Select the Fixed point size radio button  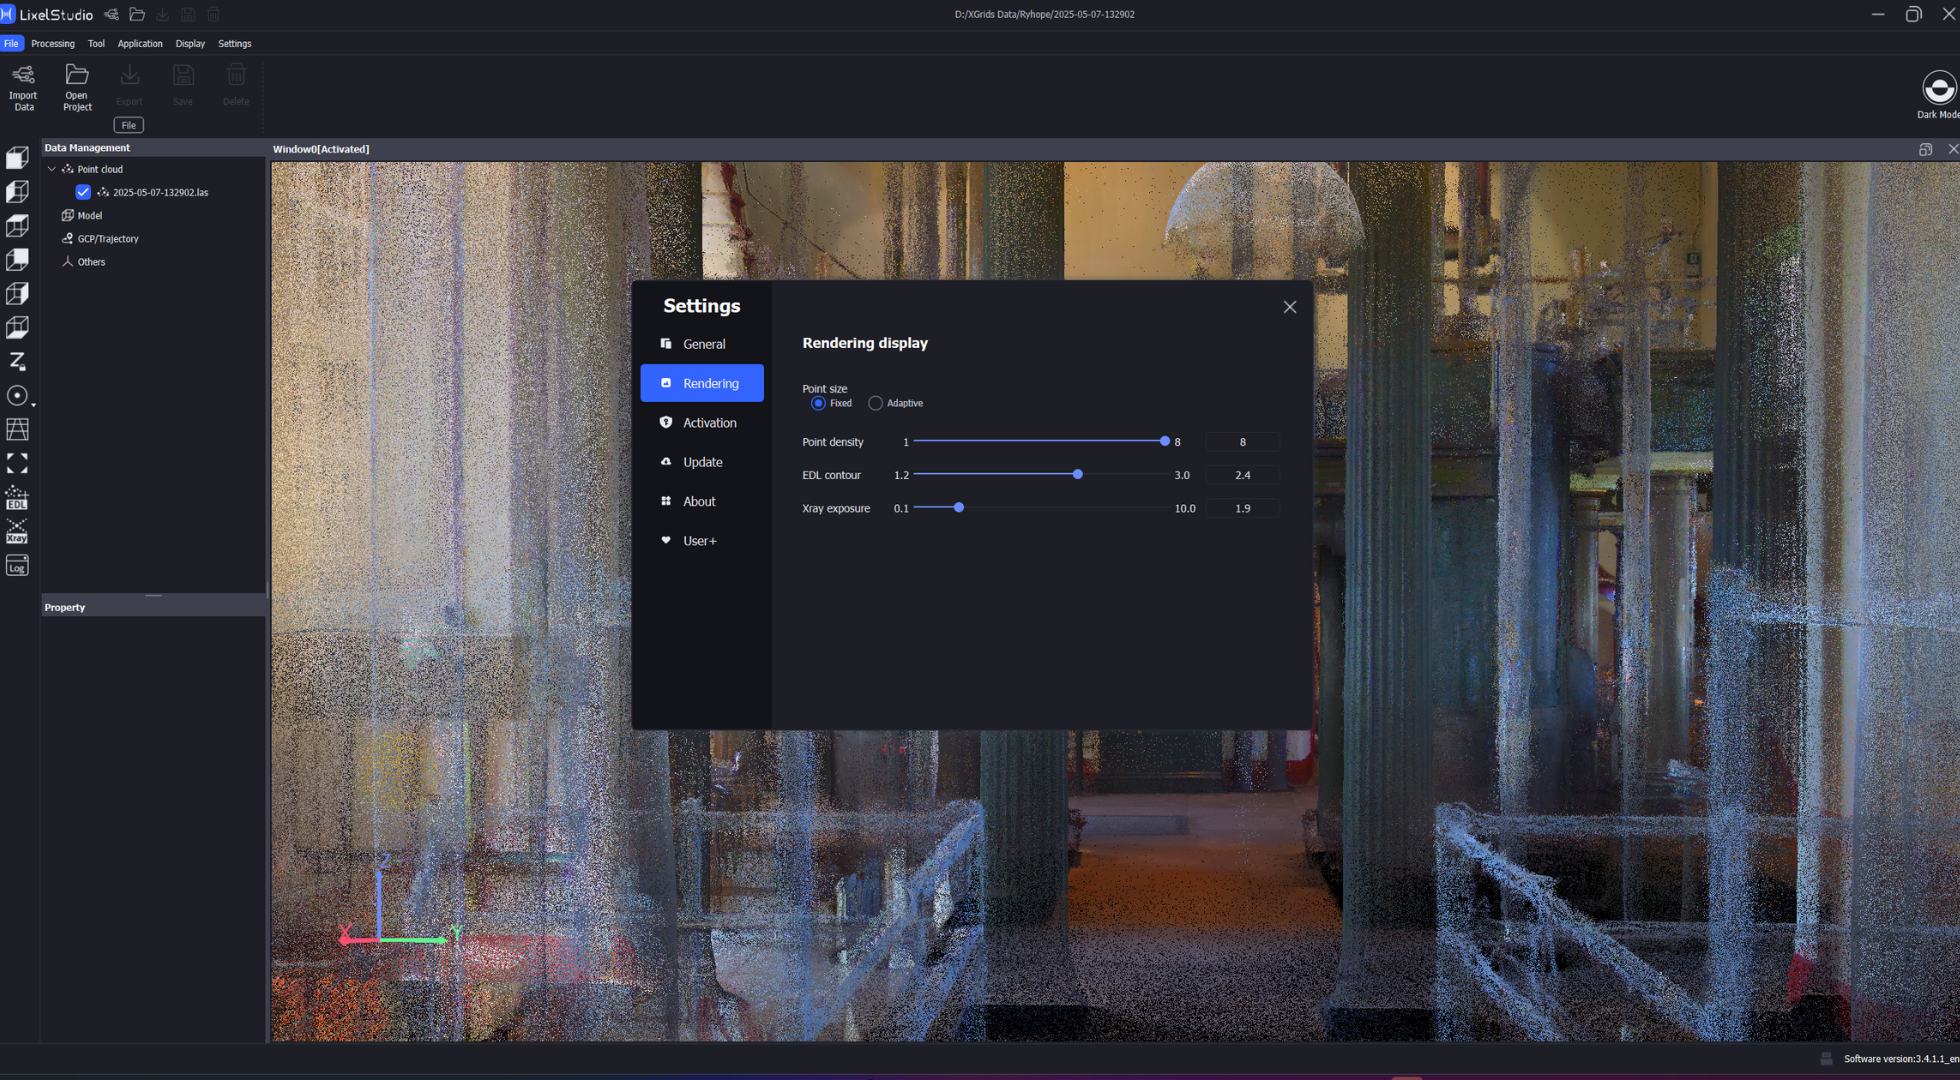(819, 403)
